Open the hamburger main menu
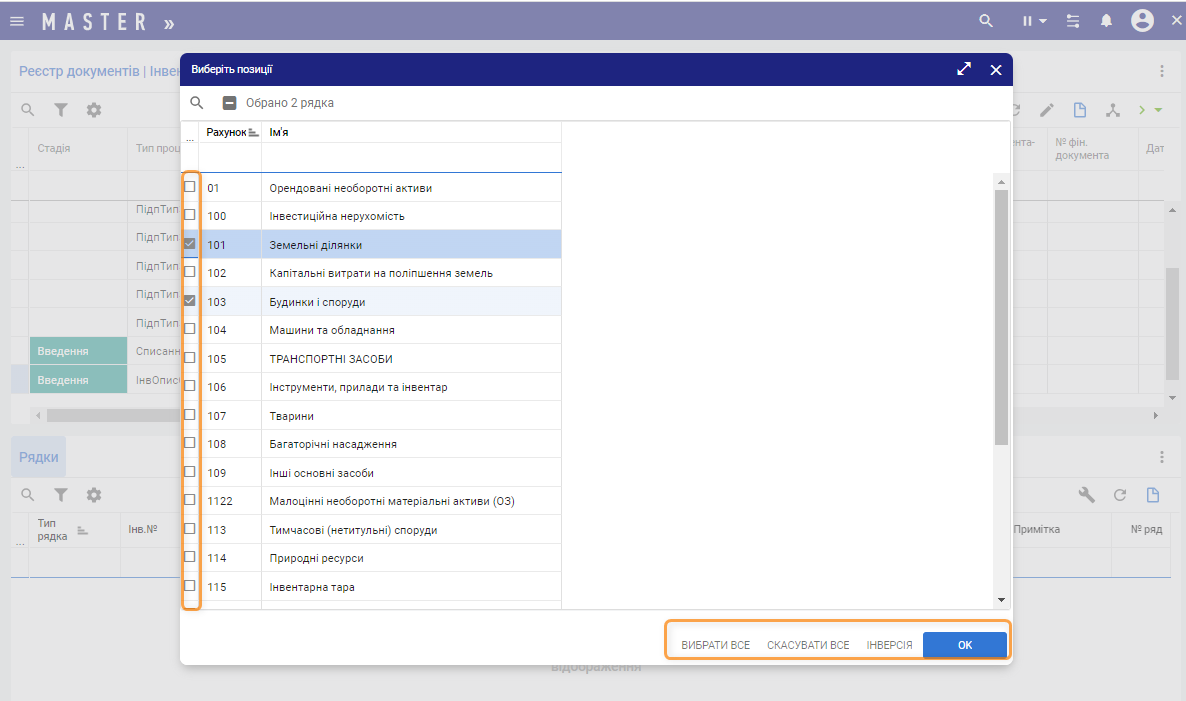 (x=17, y=21)
